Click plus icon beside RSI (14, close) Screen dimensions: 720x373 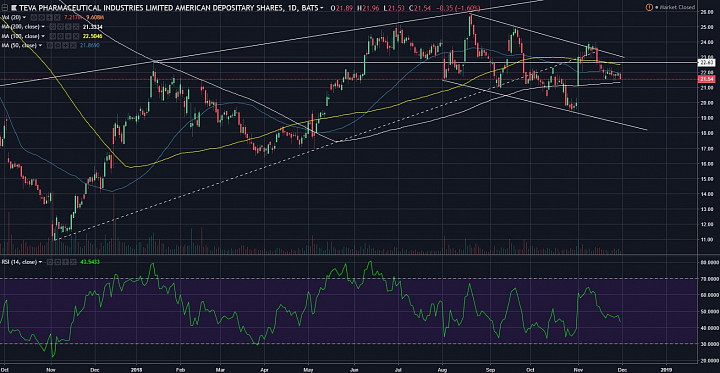point(65,262)
